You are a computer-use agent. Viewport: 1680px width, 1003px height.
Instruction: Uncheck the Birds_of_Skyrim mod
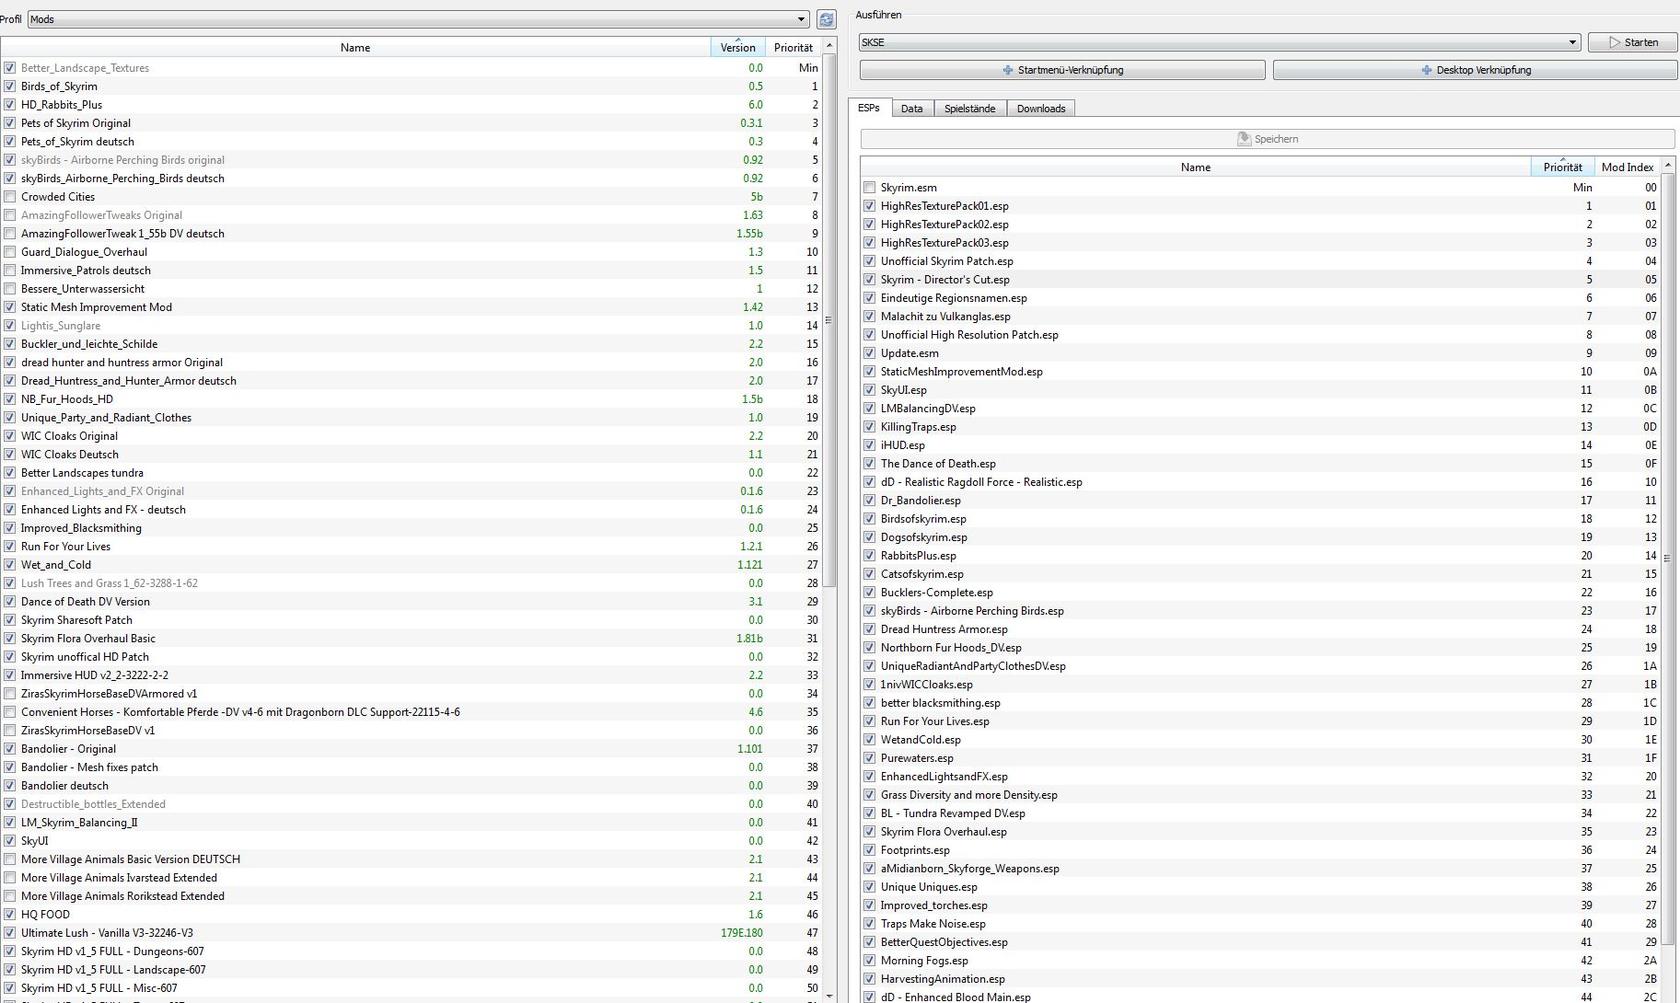click(x=10, y=86)
